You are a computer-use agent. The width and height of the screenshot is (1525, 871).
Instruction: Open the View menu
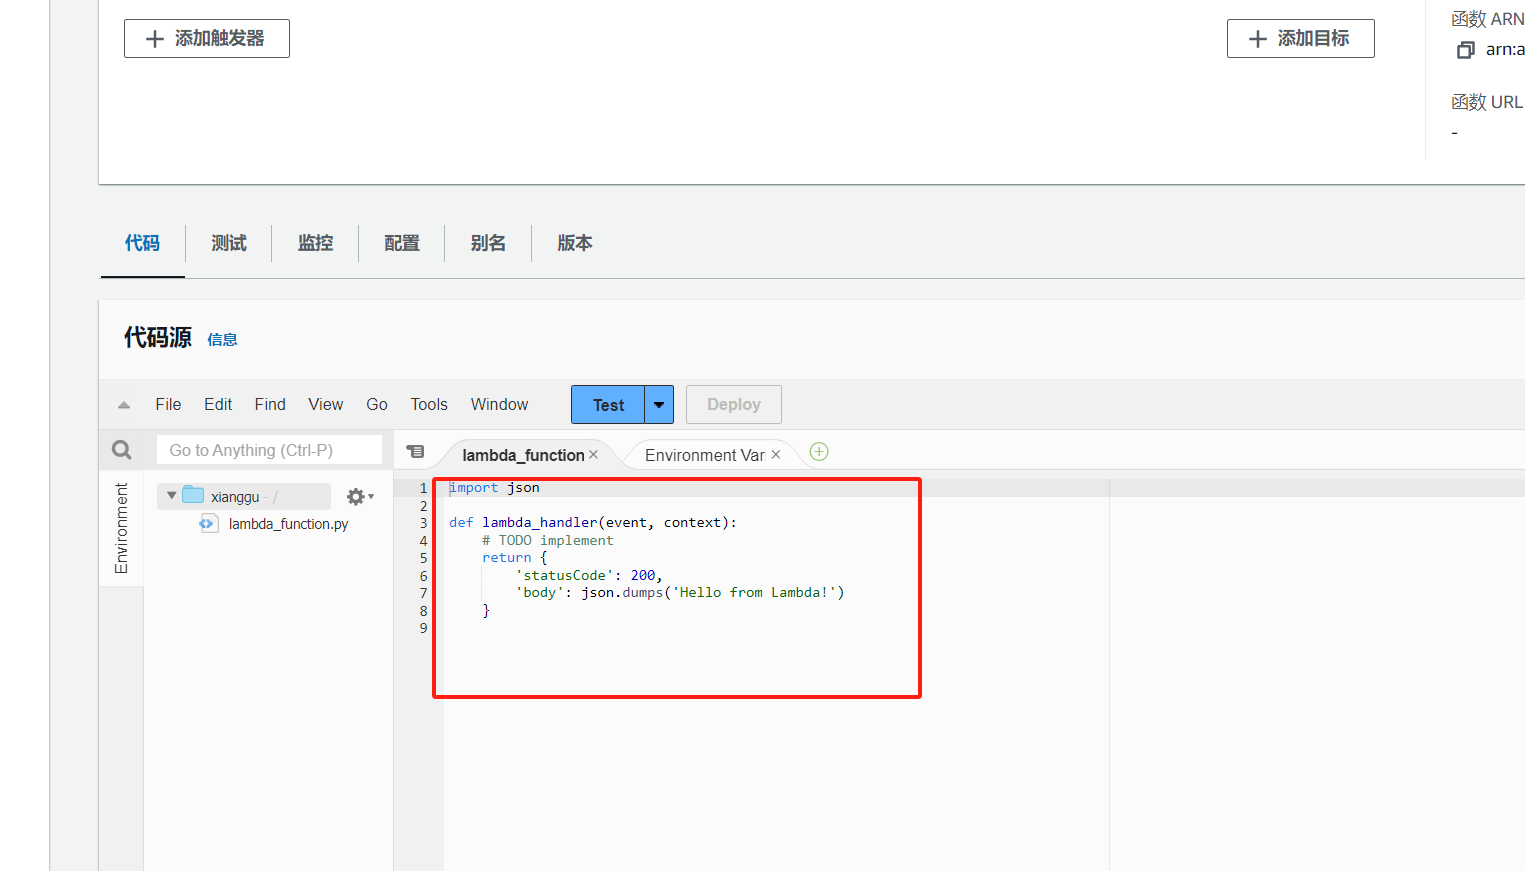326,404
